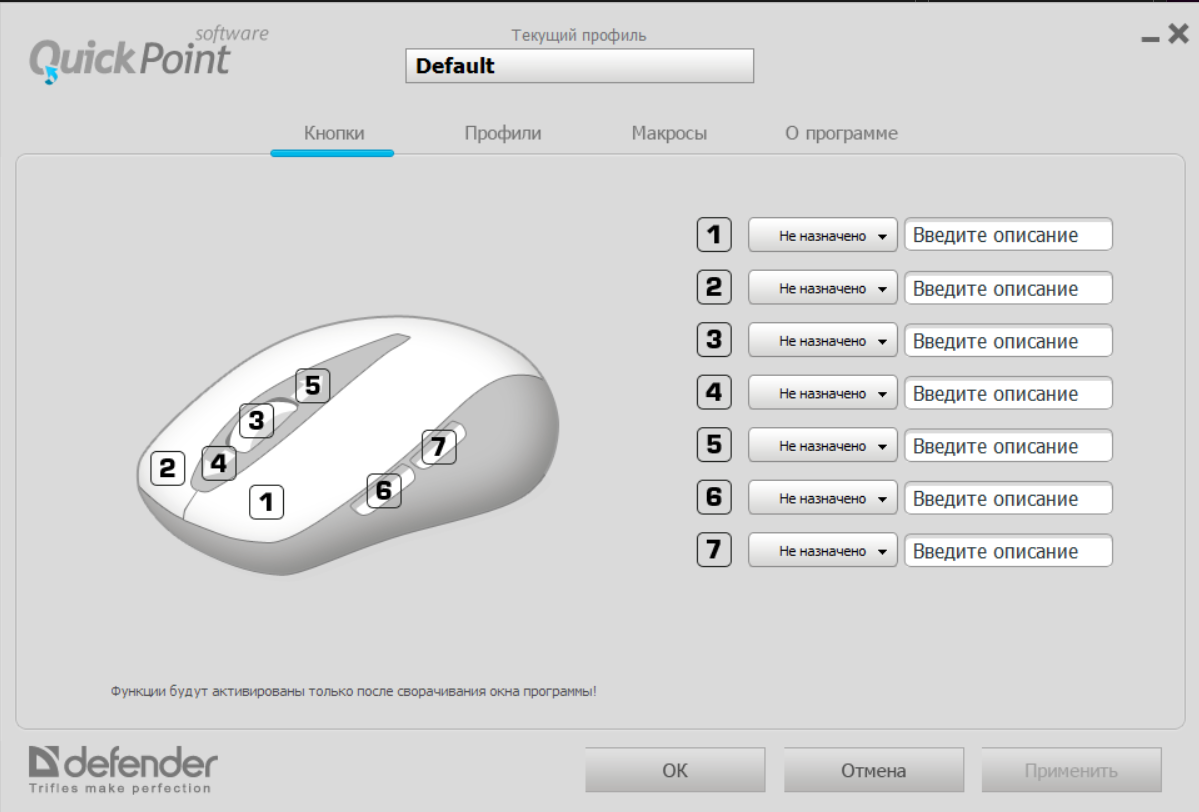The image size is (1199, 812).
Task: Click the Отмена button
Action: click(x=873, y=770)
